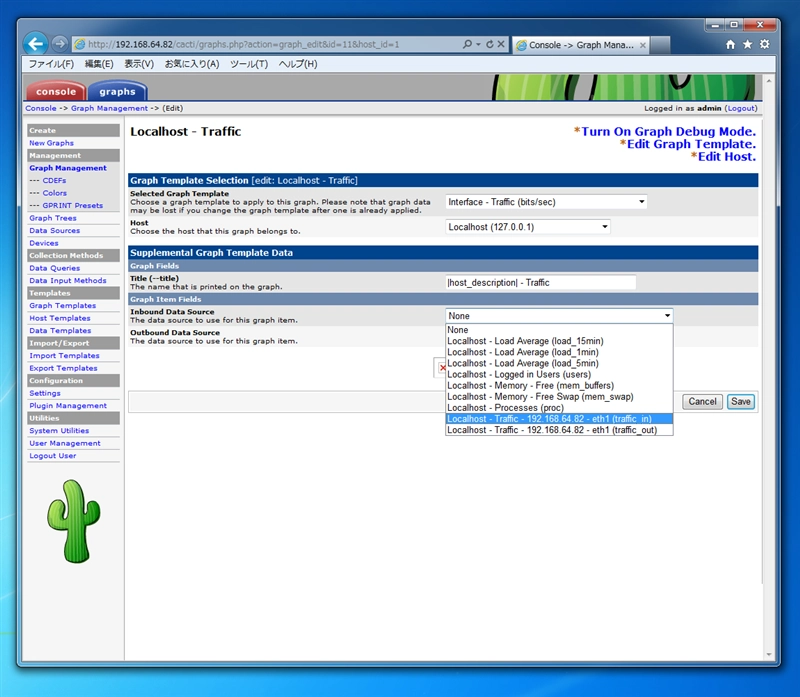Open New Graphs in sidebar

(52, 143)
